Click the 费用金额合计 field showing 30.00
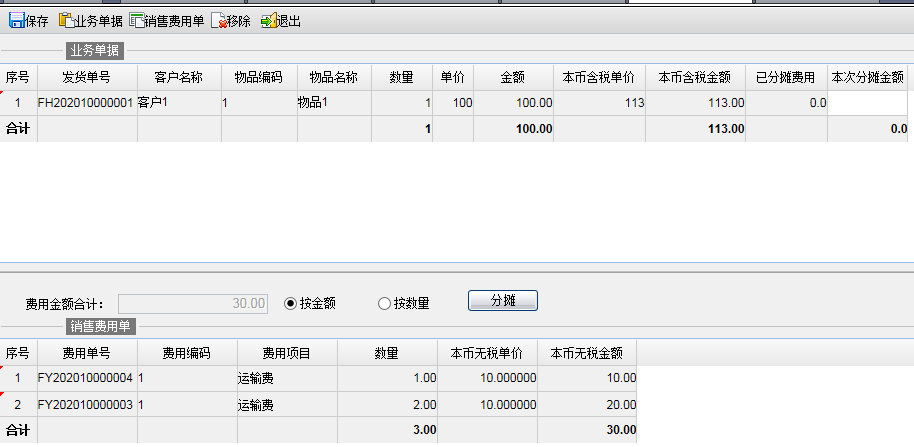 pyautogui.click(x=193, y=303)
